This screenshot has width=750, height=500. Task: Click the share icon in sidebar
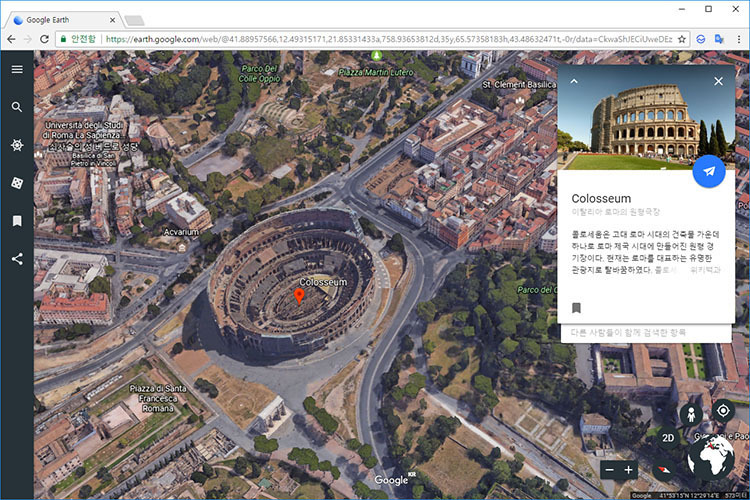pos(17,259)
